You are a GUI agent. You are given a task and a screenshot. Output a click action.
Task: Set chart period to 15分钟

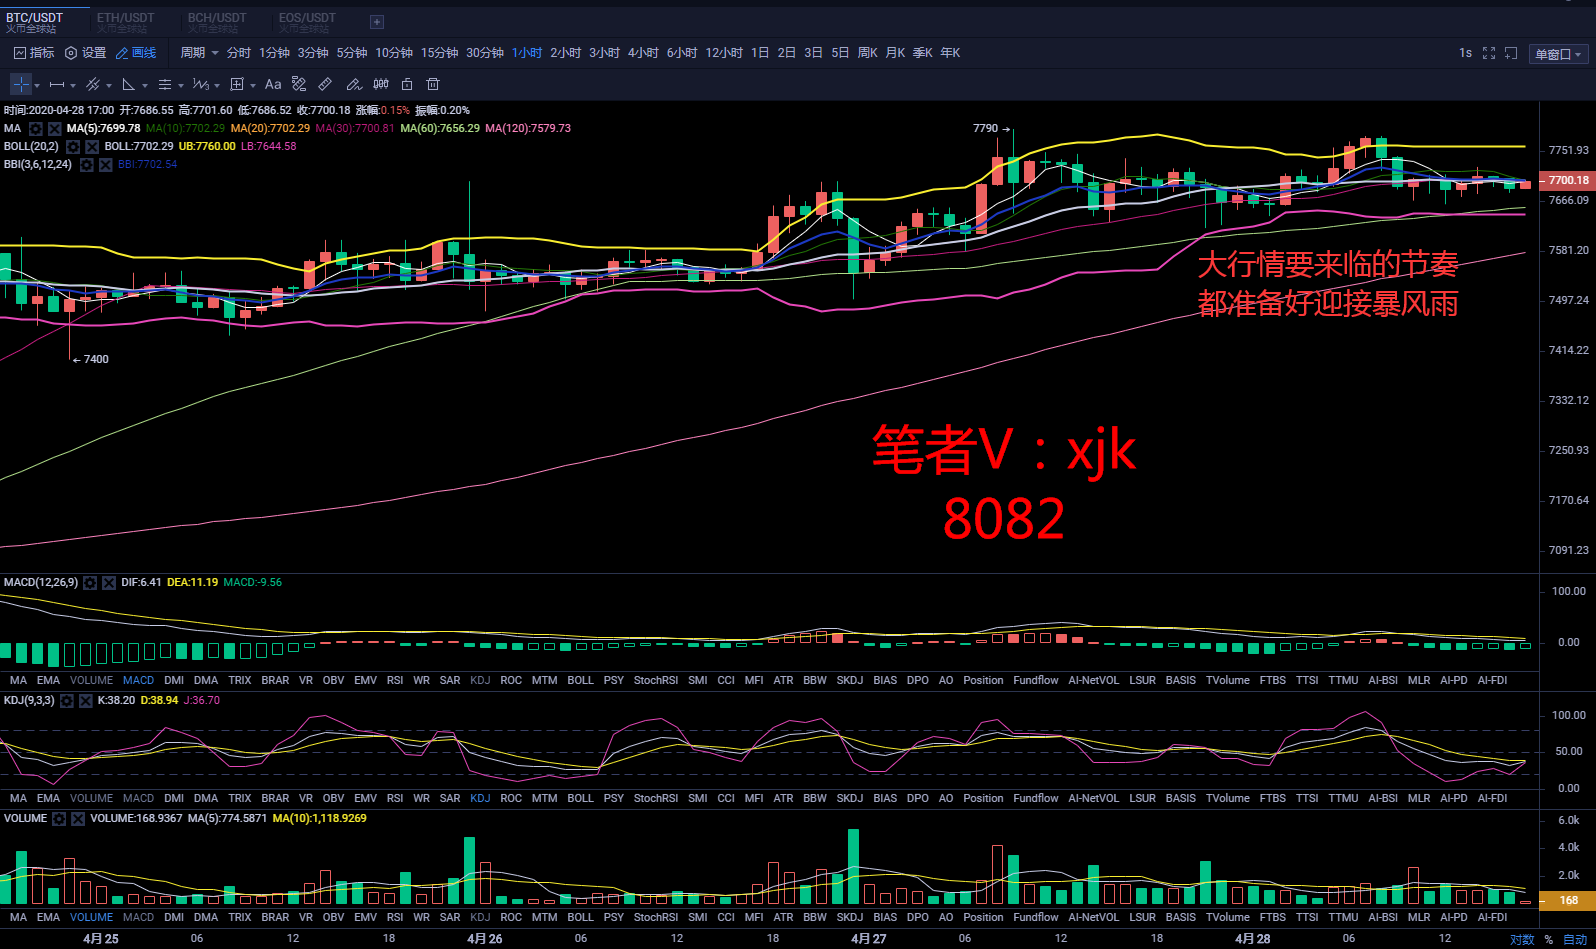point(439,53)
